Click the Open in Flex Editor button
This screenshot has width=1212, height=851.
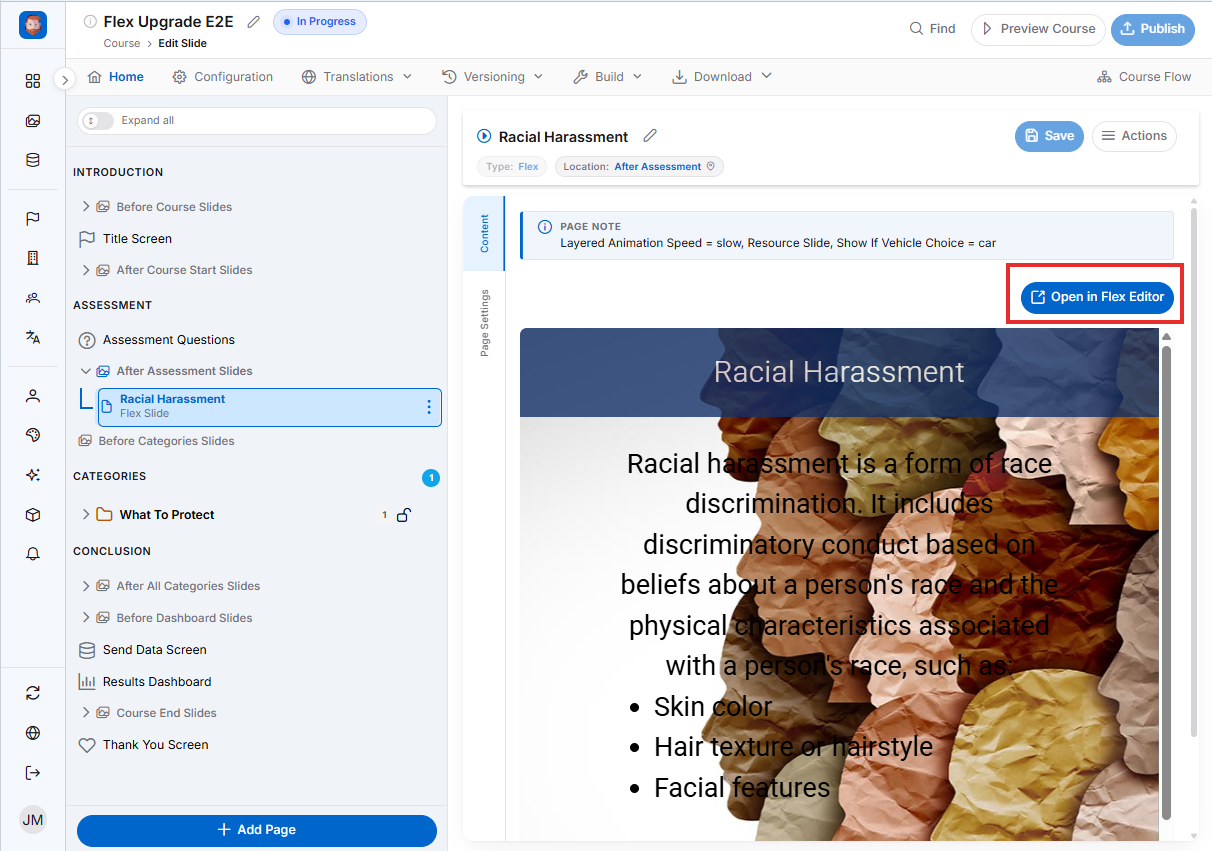(x=1097, y=297)
